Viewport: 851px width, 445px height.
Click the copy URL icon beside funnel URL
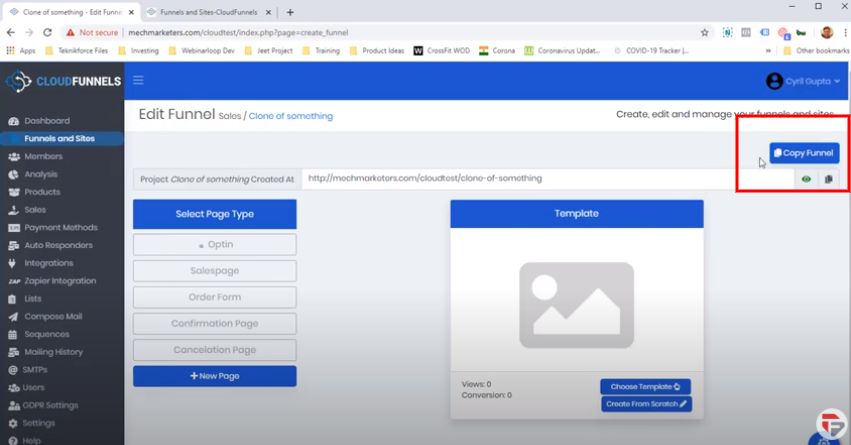pos(828,179)
